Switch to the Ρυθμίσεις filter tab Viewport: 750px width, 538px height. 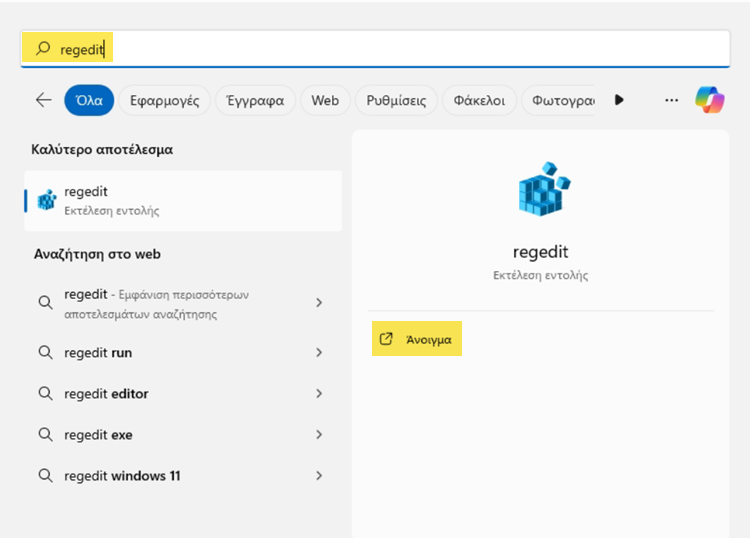(396, 100)
